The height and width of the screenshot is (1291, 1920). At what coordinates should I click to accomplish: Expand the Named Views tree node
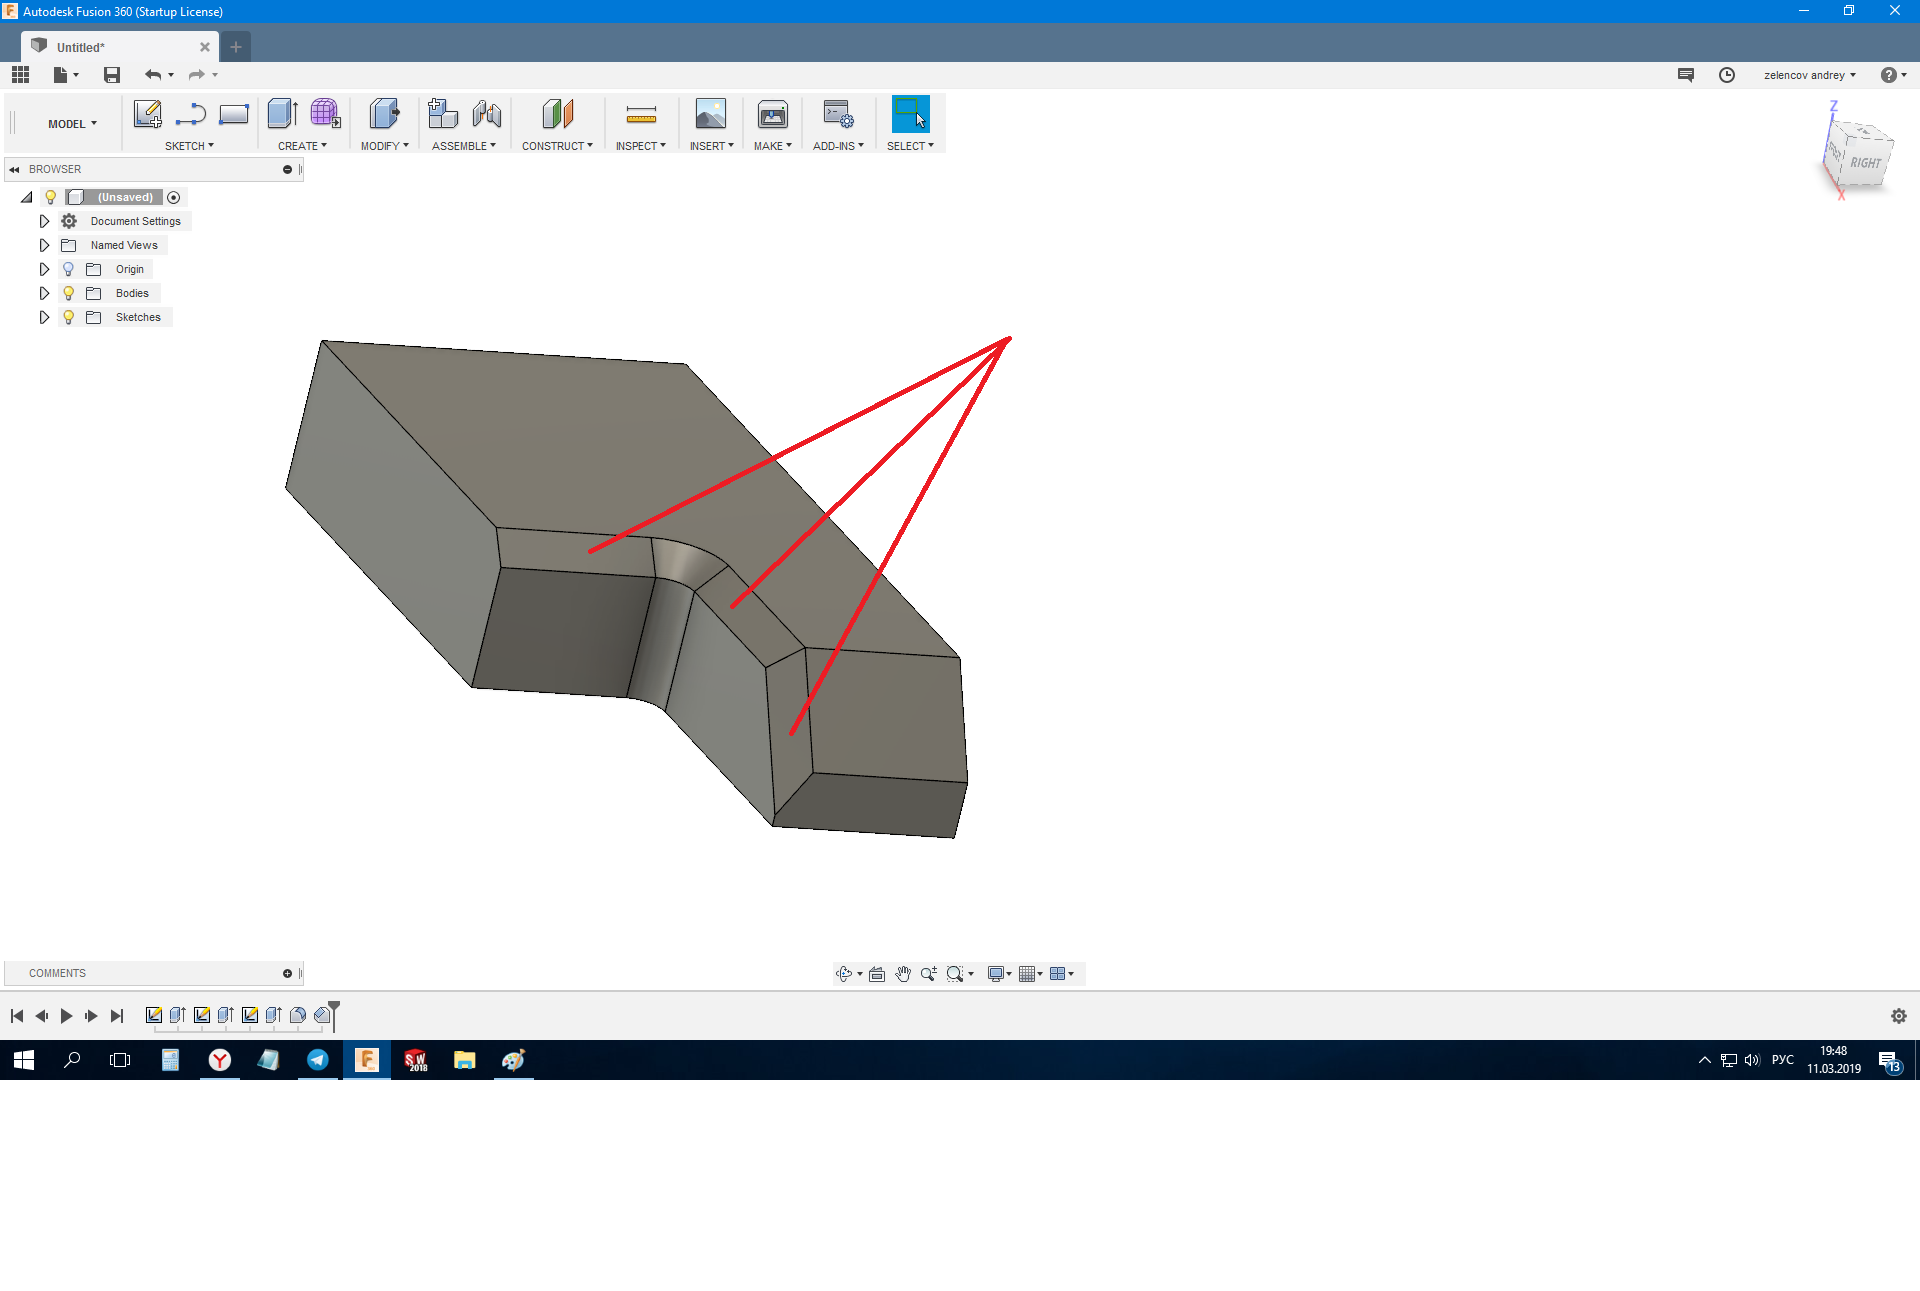click(44, 245)
